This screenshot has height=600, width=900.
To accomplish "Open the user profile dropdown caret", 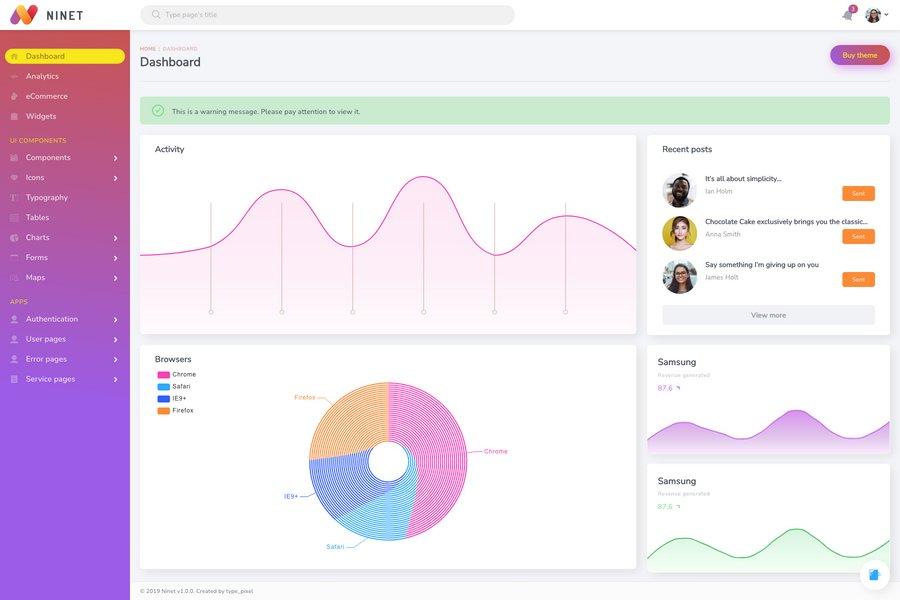I will click(x=885, y=12).
